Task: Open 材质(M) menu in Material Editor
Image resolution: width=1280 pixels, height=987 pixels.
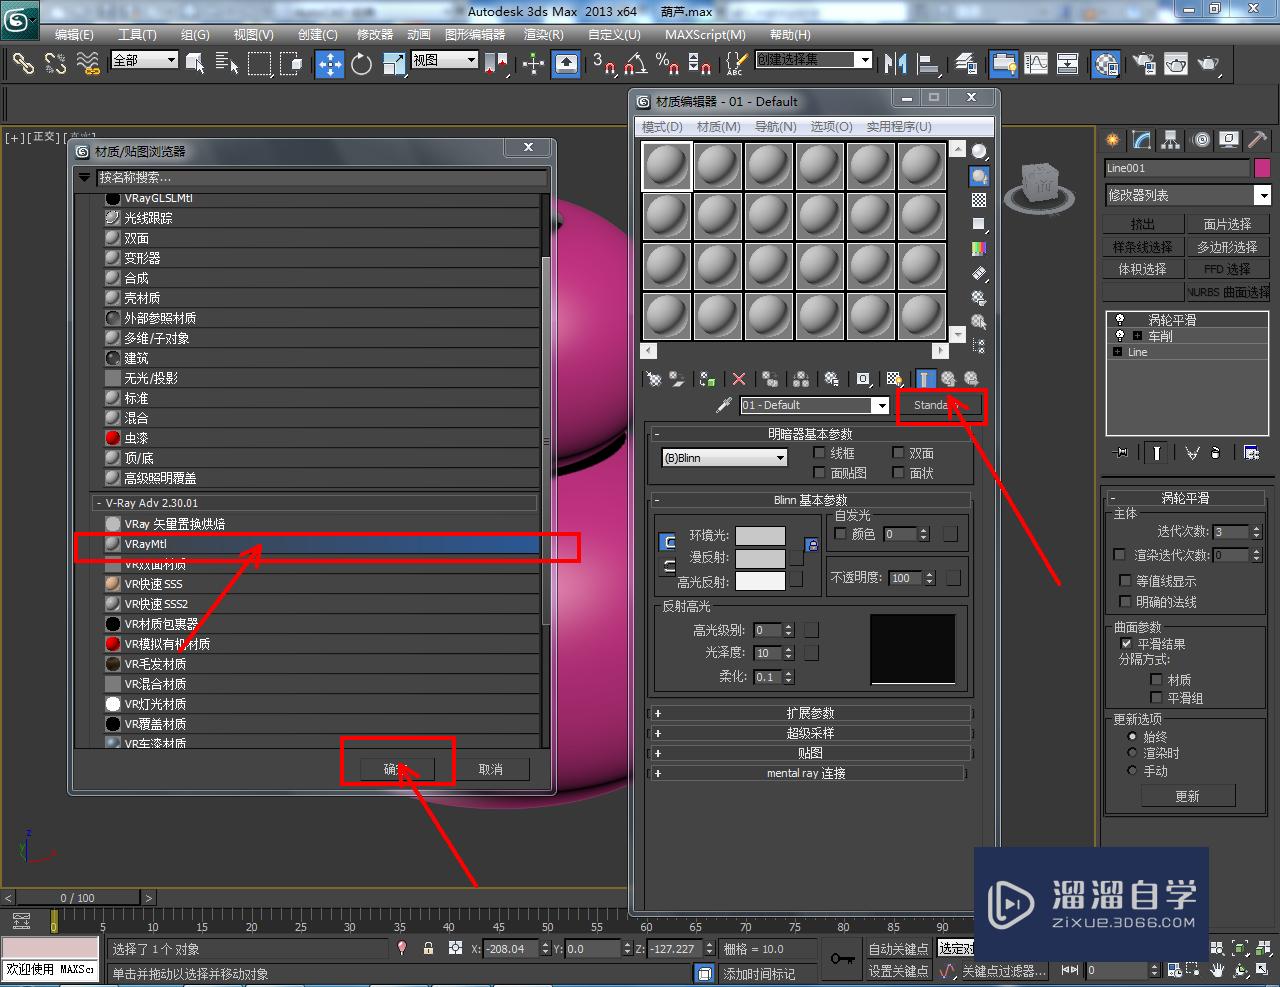Action: [x=719, y=127]
